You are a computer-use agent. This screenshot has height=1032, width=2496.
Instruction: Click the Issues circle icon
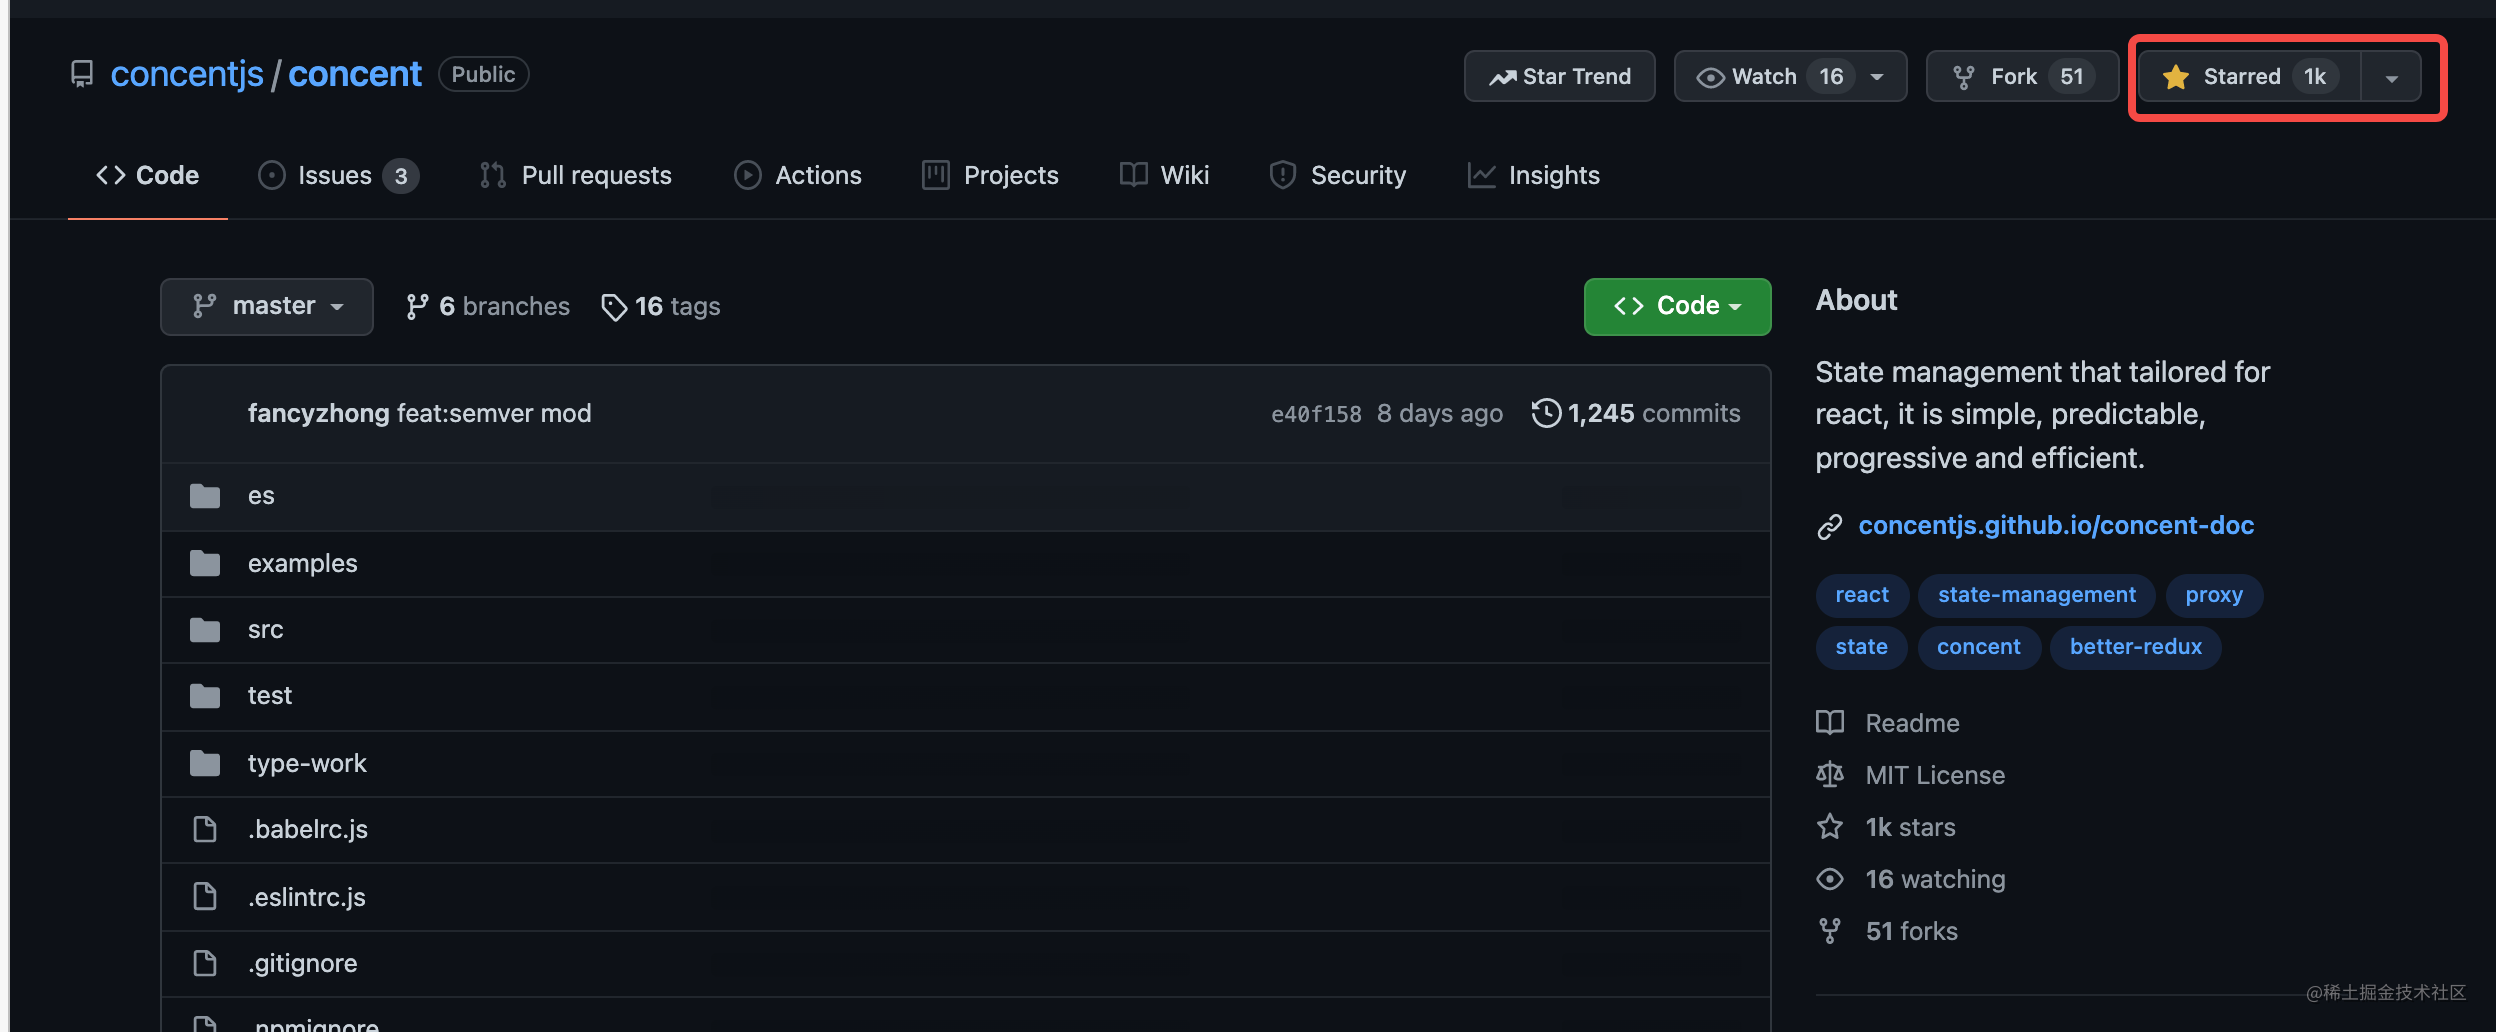(x=272, y=175)
